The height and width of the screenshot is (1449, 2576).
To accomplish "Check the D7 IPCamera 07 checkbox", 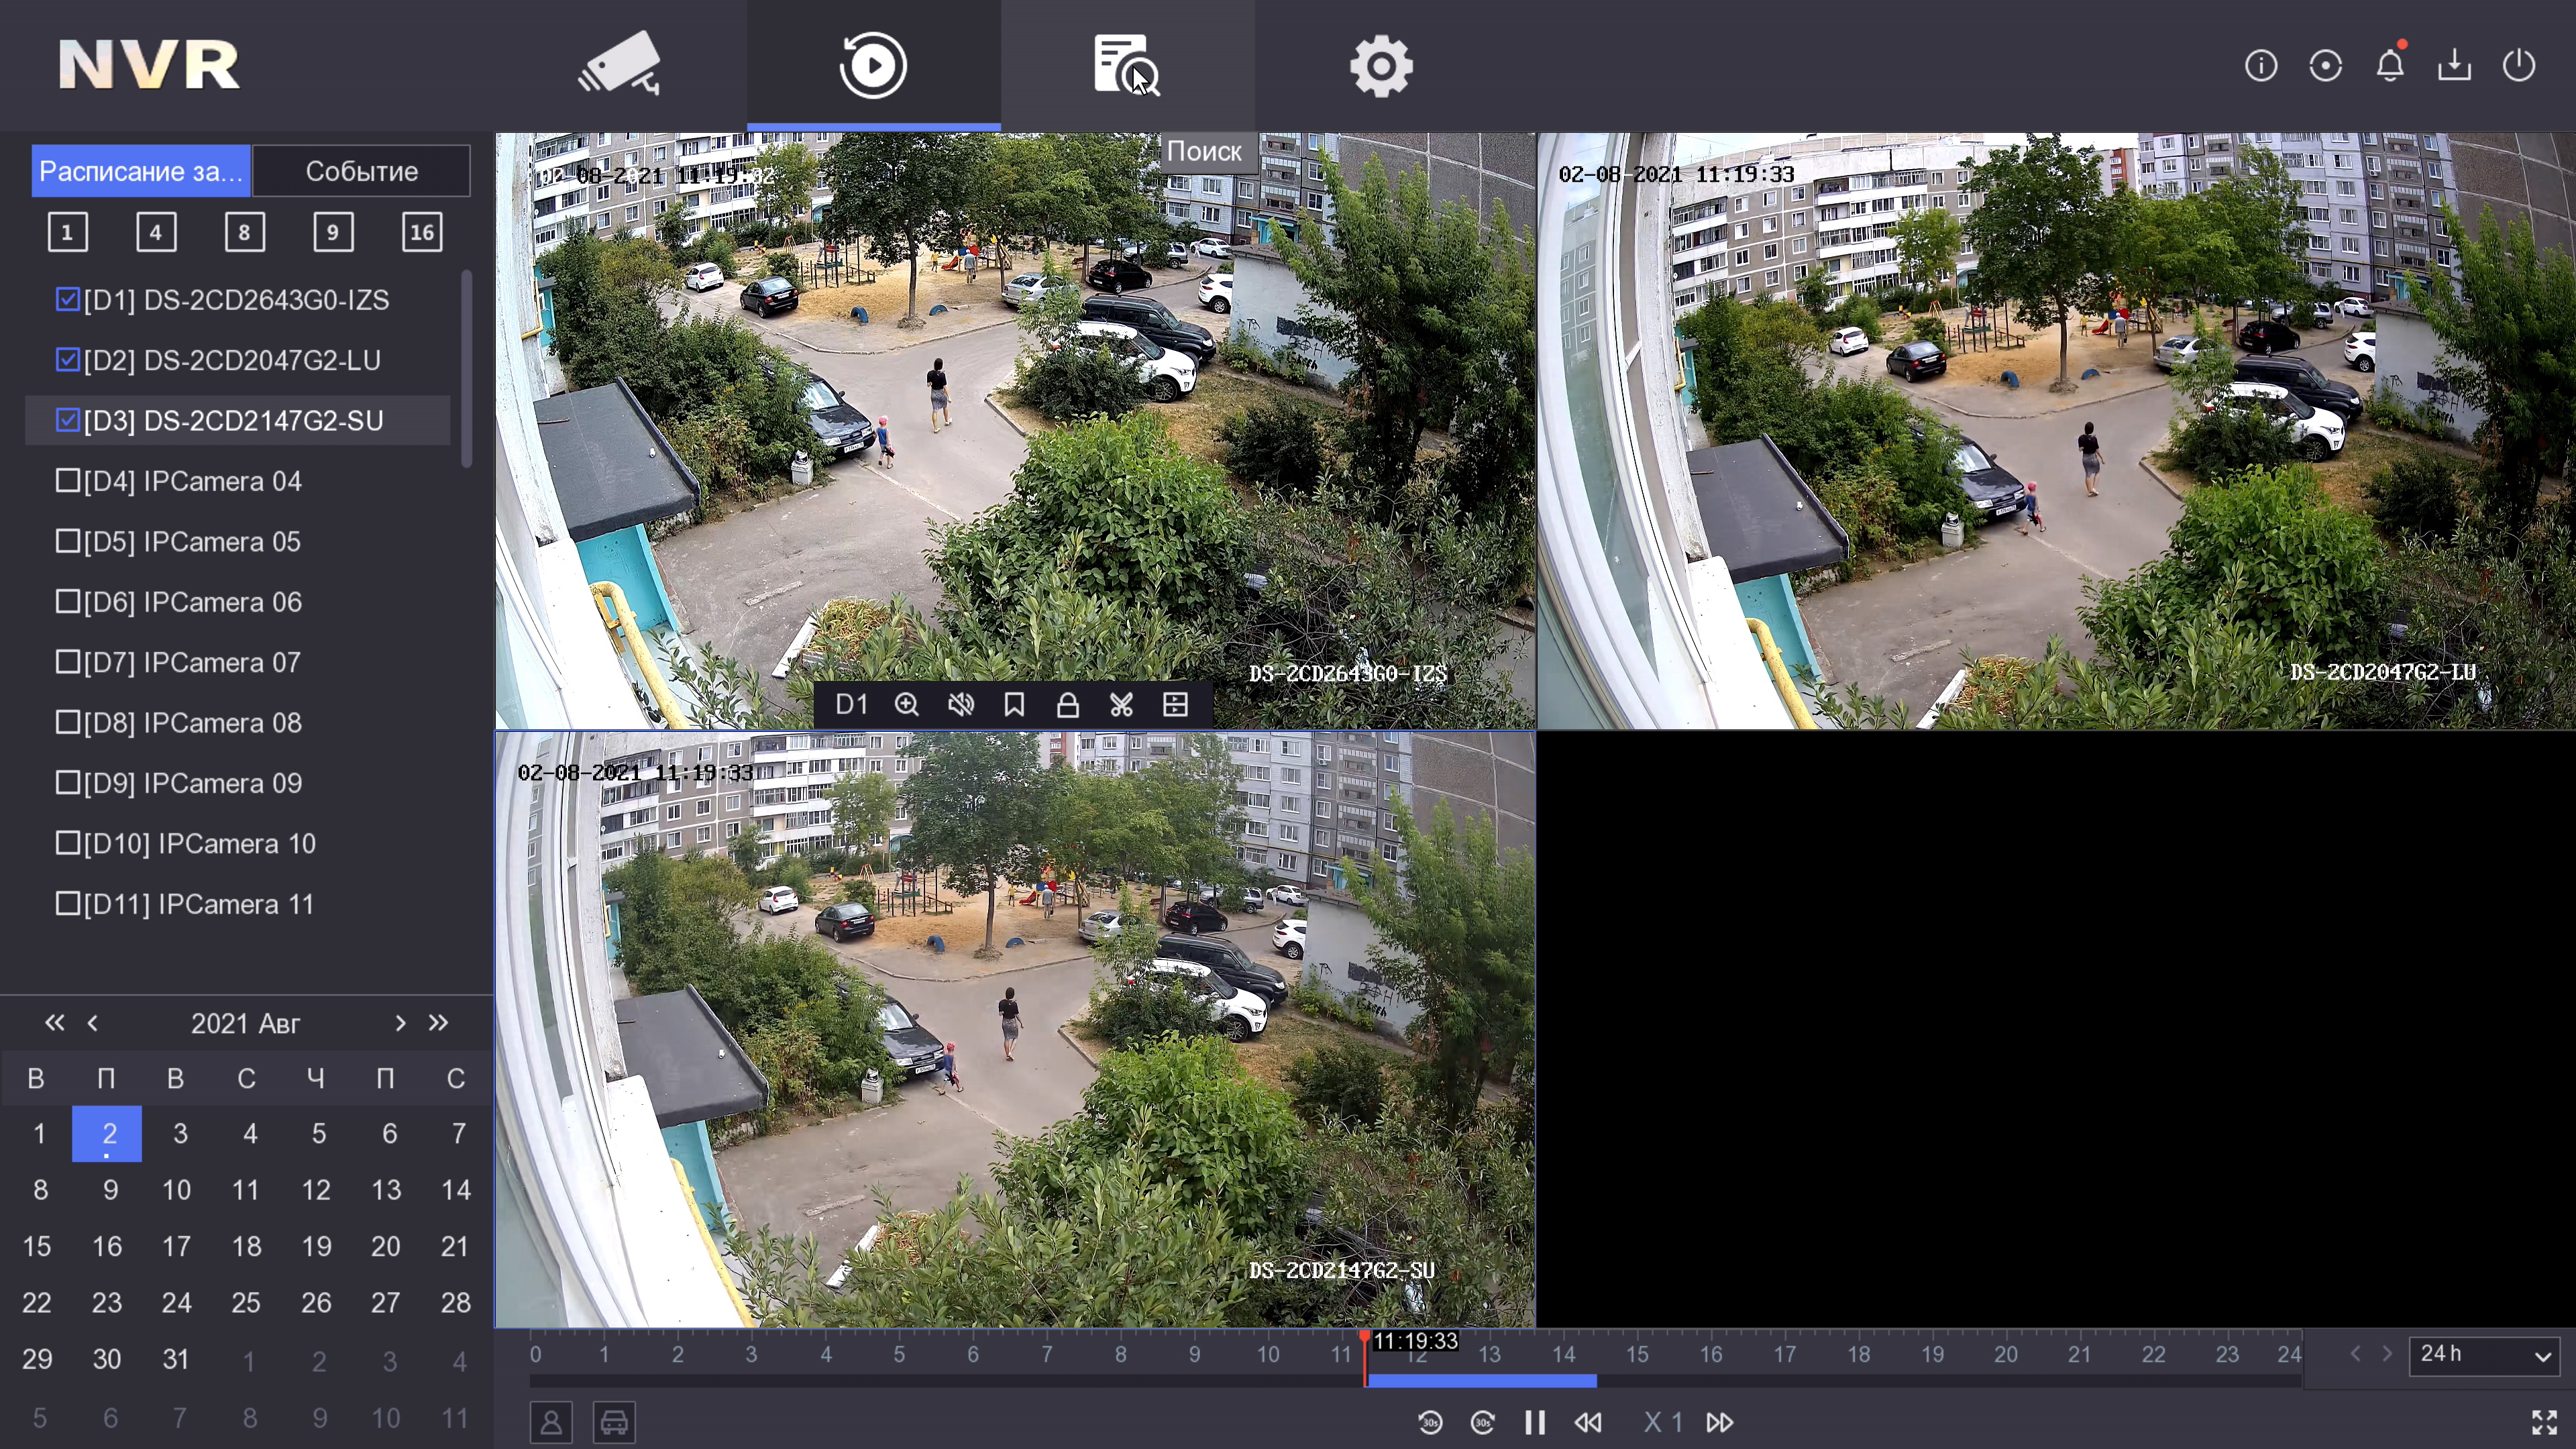I will 68,662.
